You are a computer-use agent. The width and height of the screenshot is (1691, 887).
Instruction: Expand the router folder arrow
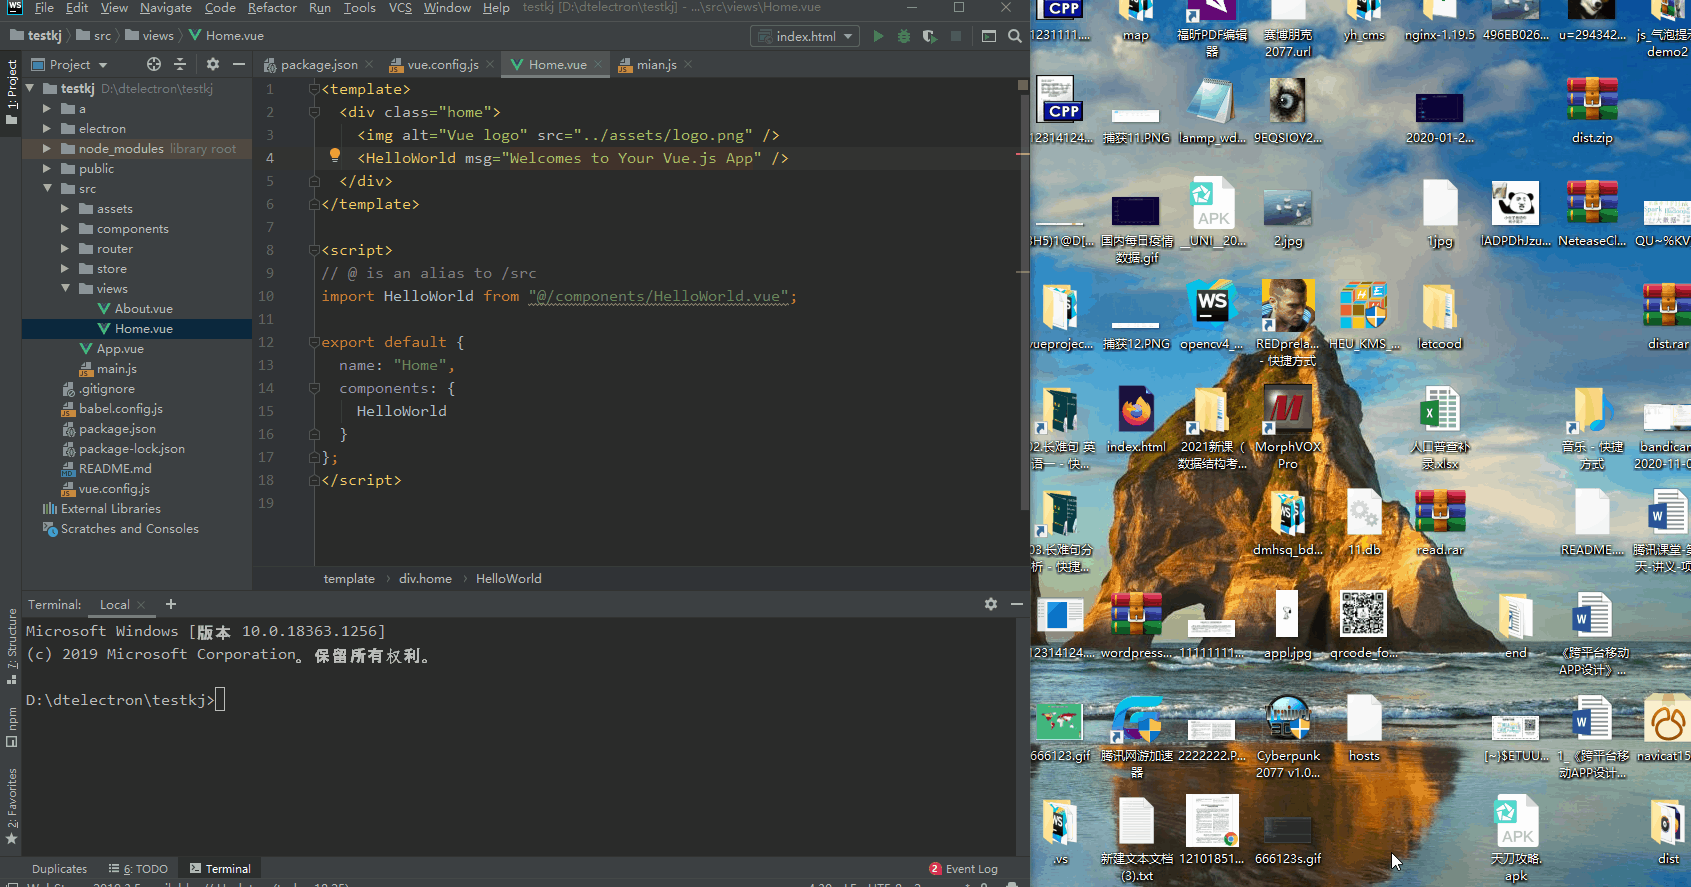(x=65, y=249)
